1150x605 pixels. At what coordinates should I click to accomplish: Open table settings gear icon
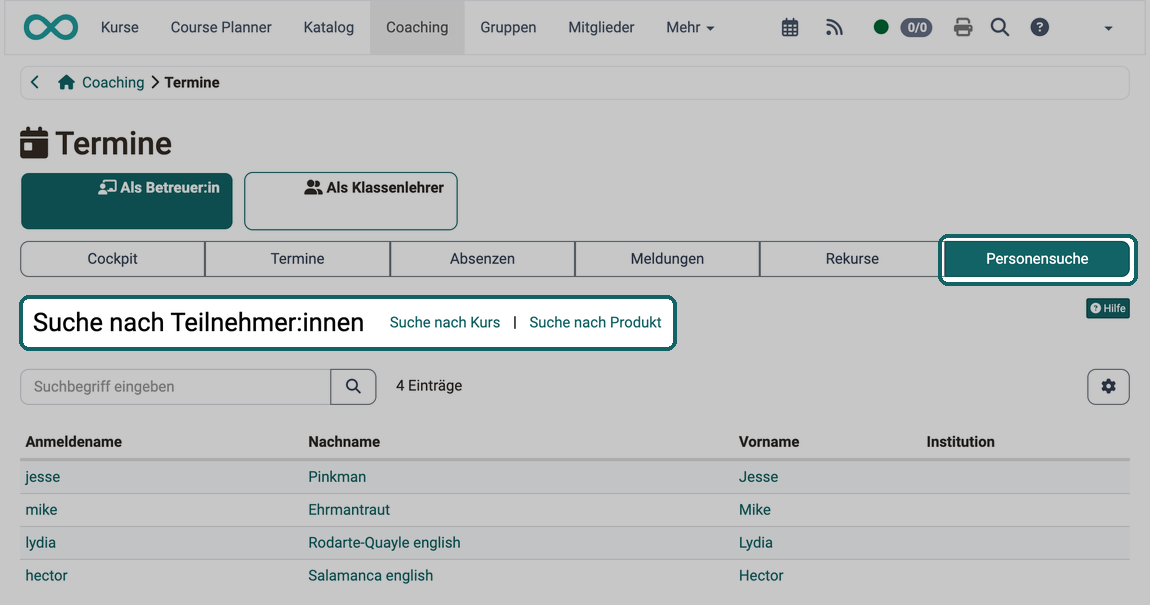coord(1108,386)
